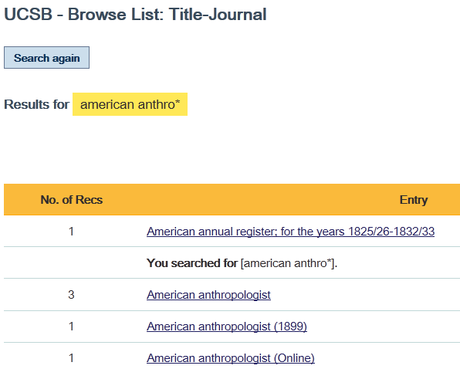
Task: Click the 'Results for' label
Action: [37, 104]
